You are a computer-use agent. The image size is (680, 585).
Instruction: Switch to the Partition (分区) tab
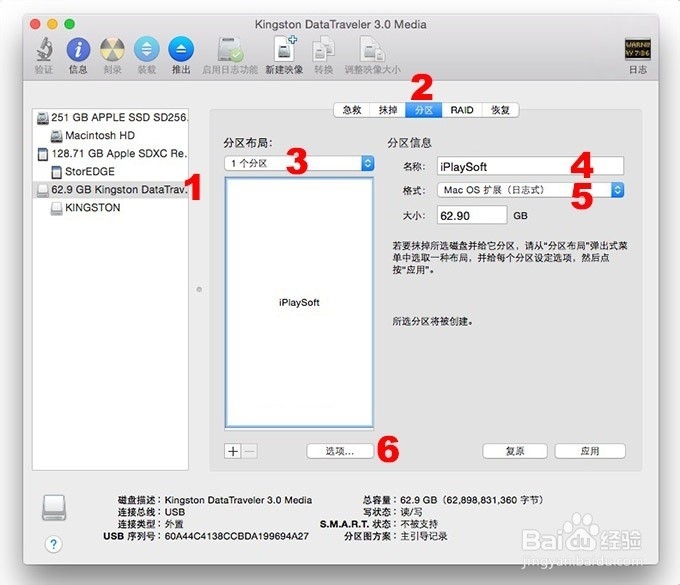pyautogui.click(x=424, y=110)
